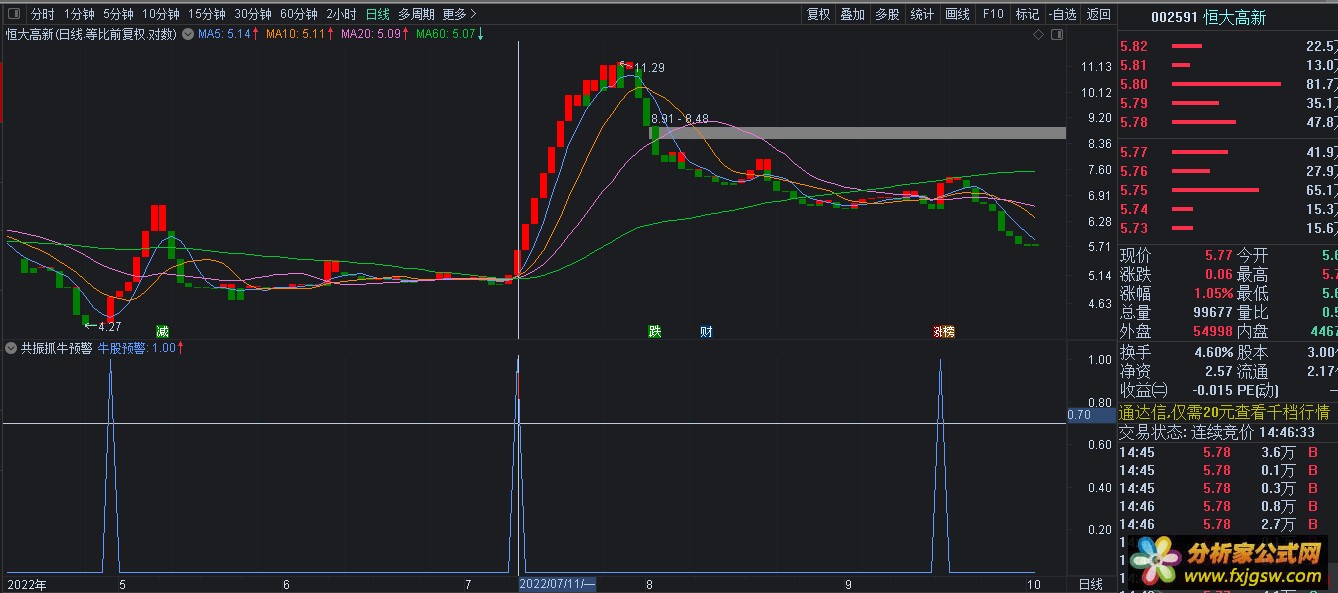Viewport: 1338px width, 593px height.
Task: Click the 5.82 ask price row
Action: [1228, 46]
